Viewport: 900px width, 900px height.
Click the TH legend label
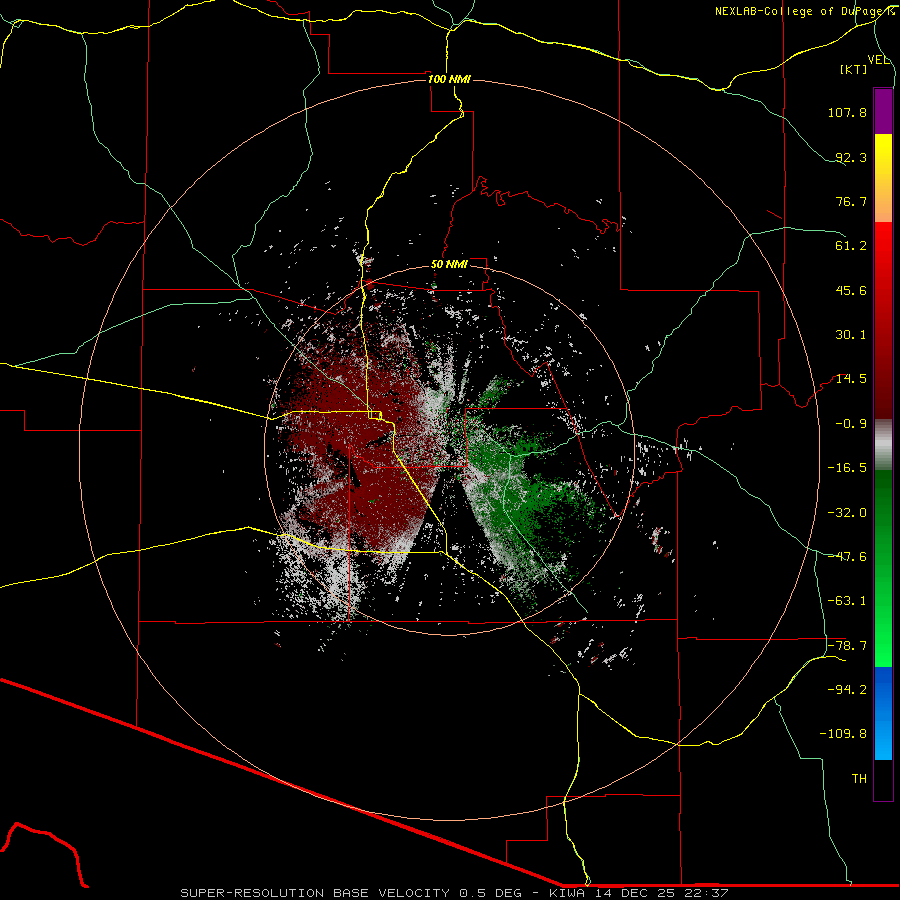click(x=859, y=779)
